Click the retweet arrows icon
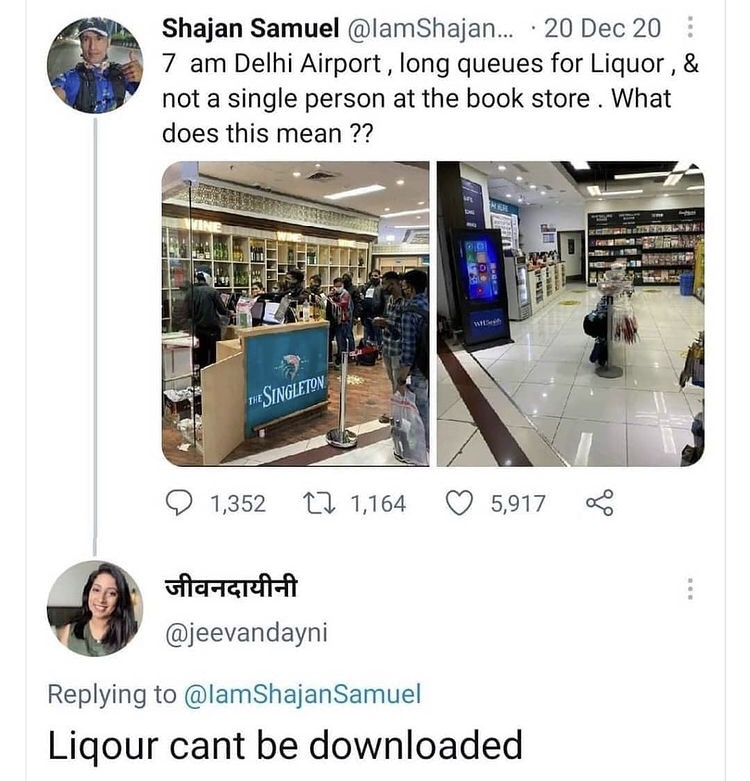Screen dimensions: 750x781 pos(320,503)
